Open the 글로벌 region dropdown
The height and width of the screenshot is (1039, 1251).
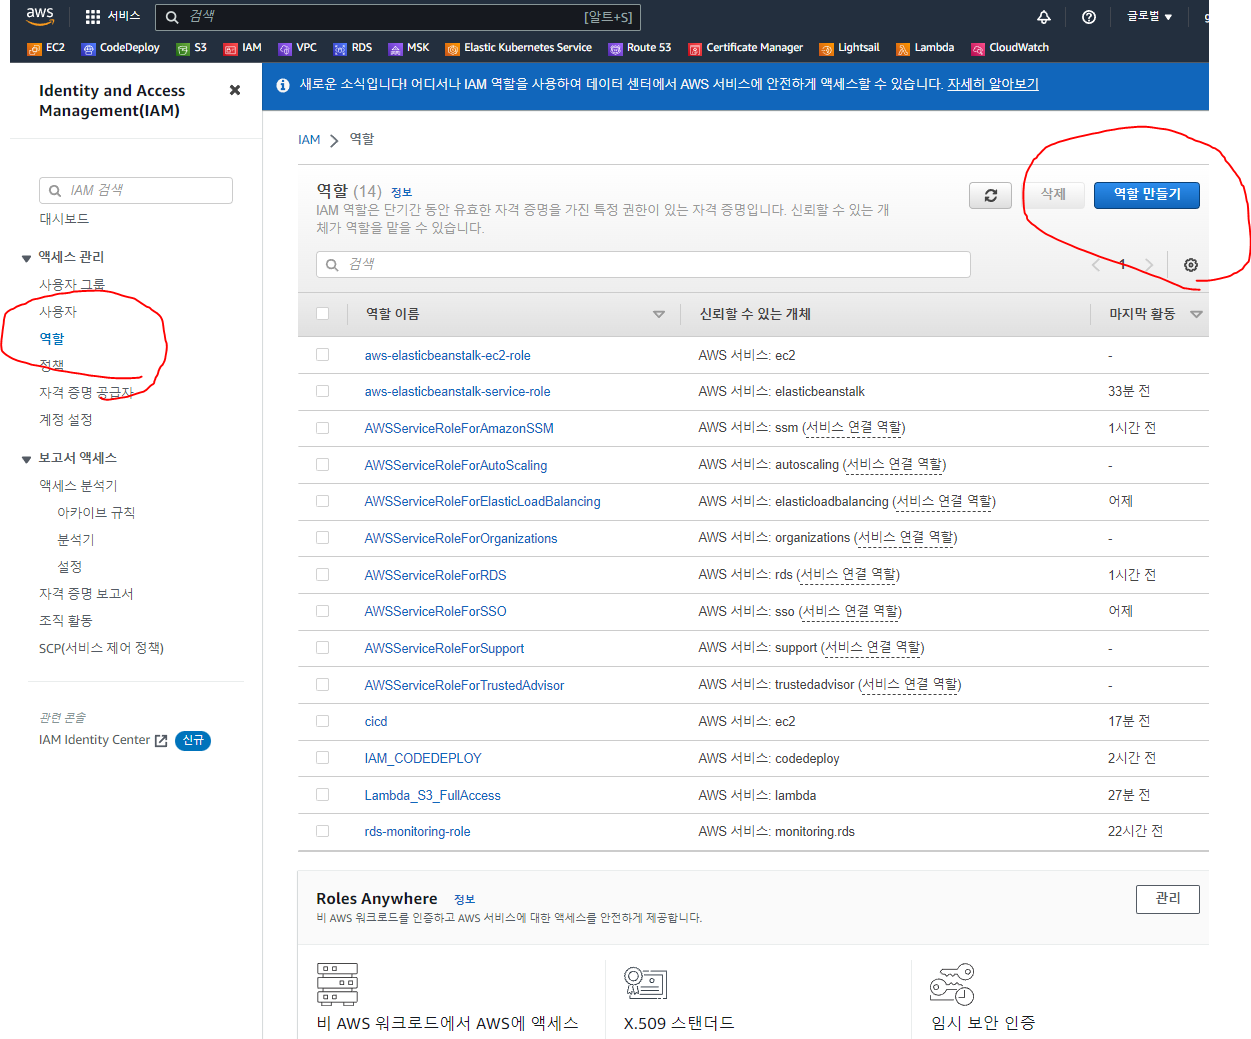pyautogui.click(x=1149, y=17)
